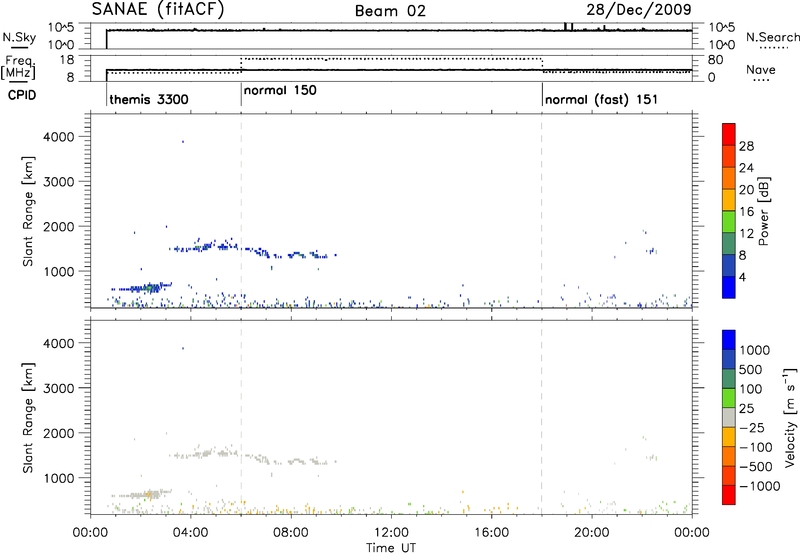
Task: Click the -1000 value on Velocity colorbar
Action: click(x=760, y=486)
